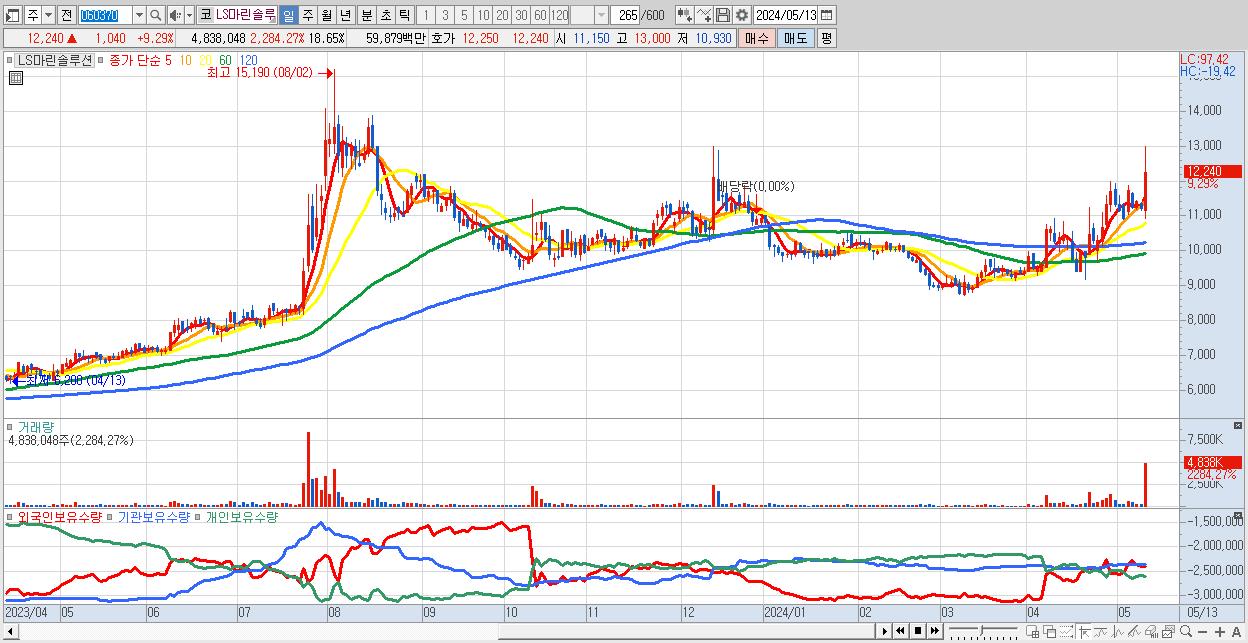
Task: Expand the speaker options dropdown arrow
Action: 189,16
